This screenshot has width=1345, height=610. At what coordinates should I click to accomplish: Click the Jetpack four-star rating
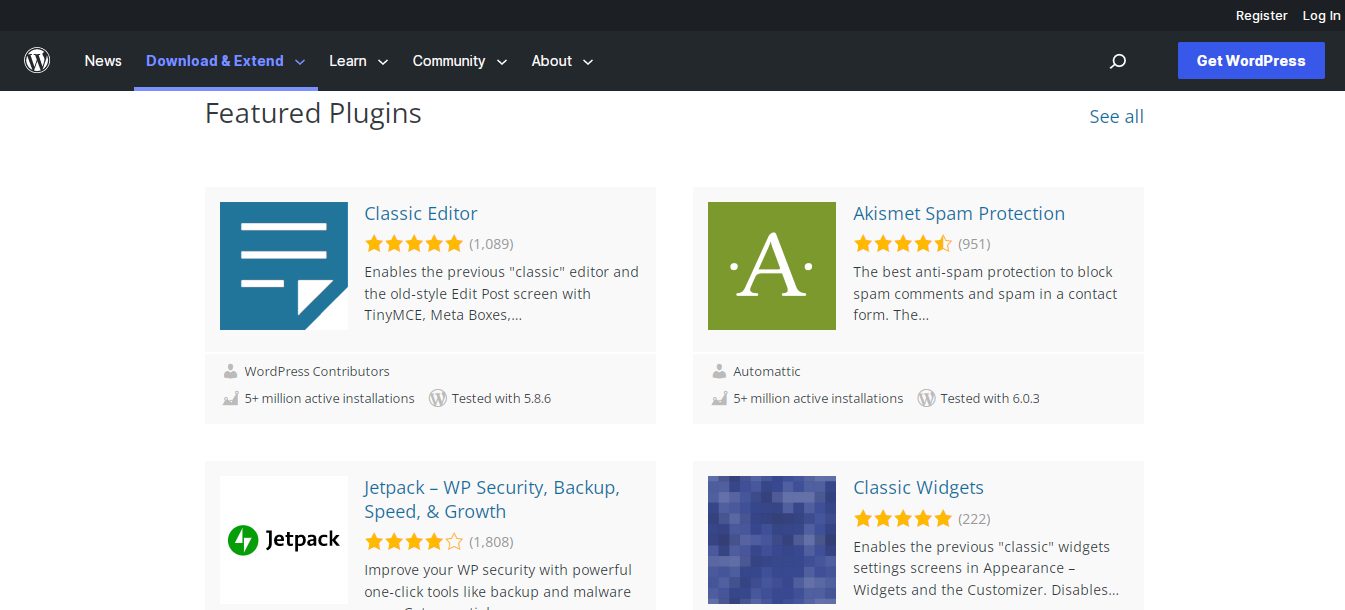pyautogui.click(x=414, y=542)
